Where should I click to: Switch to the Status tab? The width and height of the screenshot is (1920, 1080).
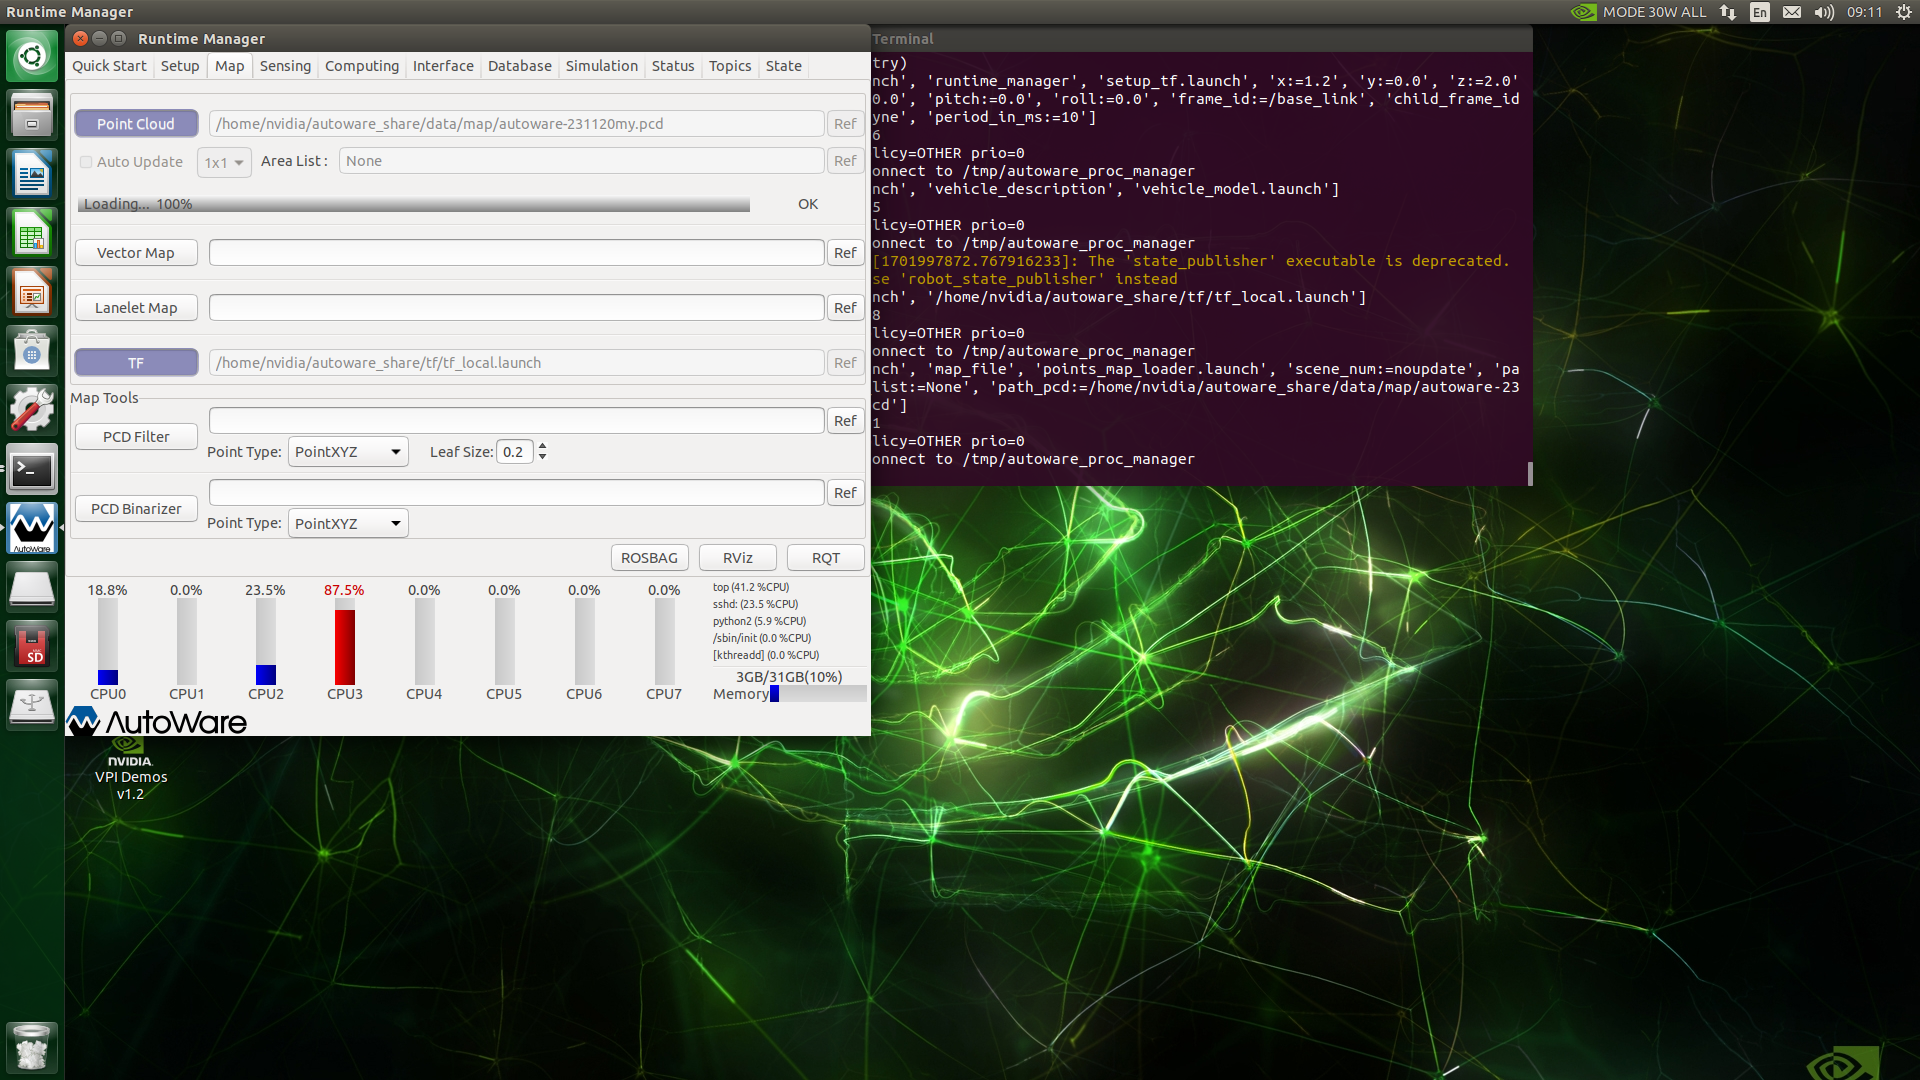(x=673, y=66)
